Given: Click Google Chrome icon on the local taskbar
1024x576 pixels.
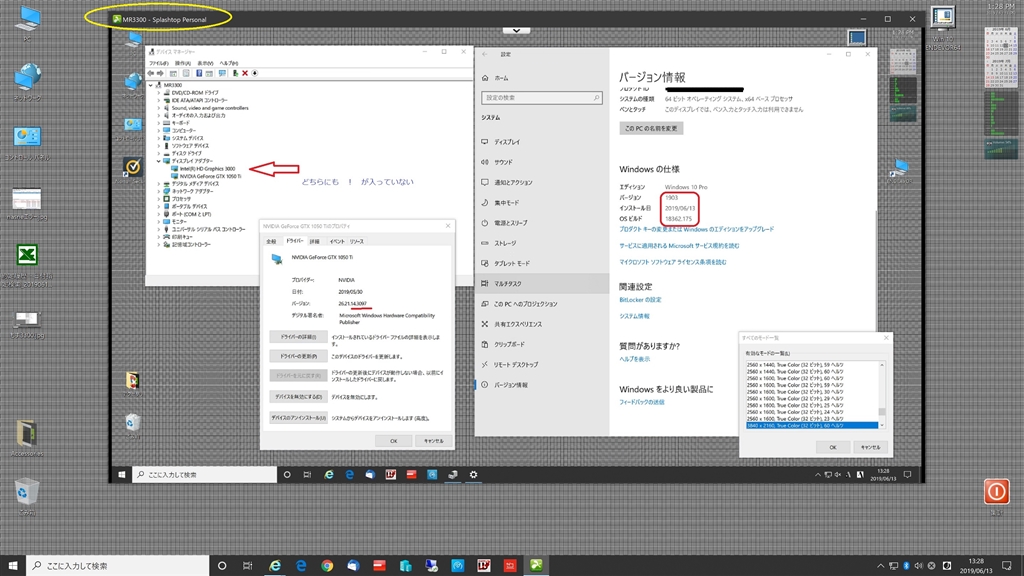Looking at the screenshot, I should 327,566.
